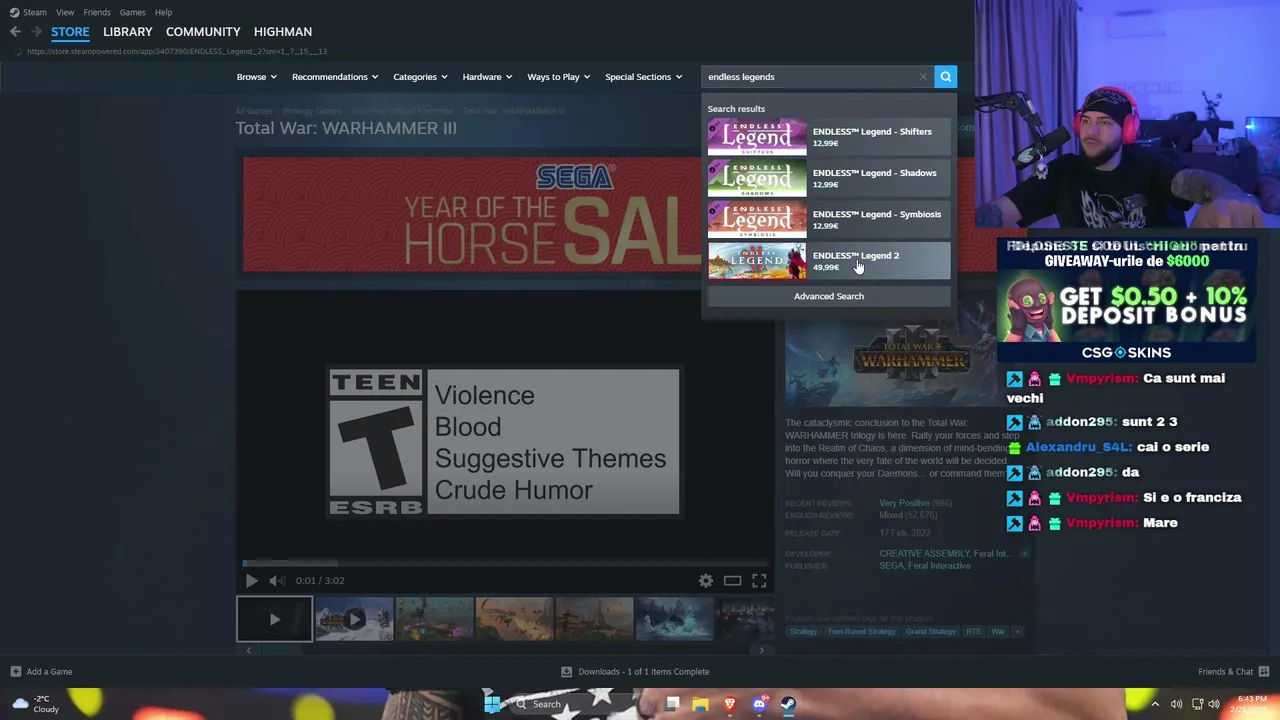Open Friends & Chat
Viewport: 1280px width, 720px height.
point(1233,672)
